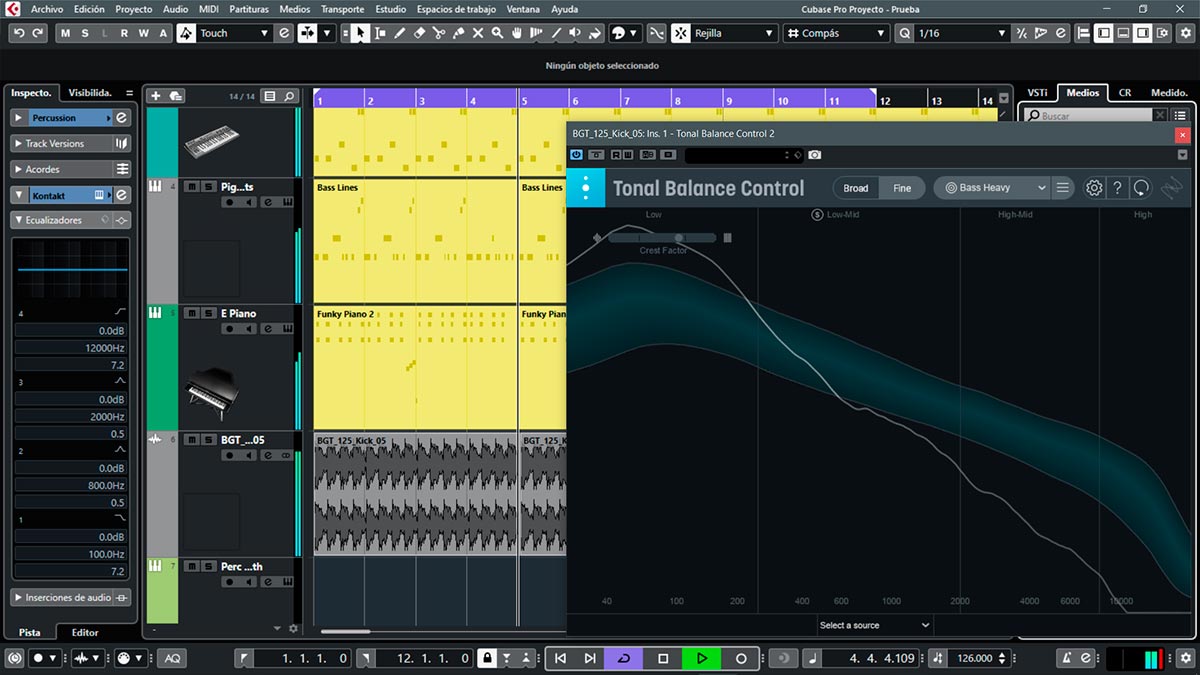Toggle the plugin power bypass button
Image resolution: width=1200 pixels, height=675 pixels.
[x=577, y=155]
